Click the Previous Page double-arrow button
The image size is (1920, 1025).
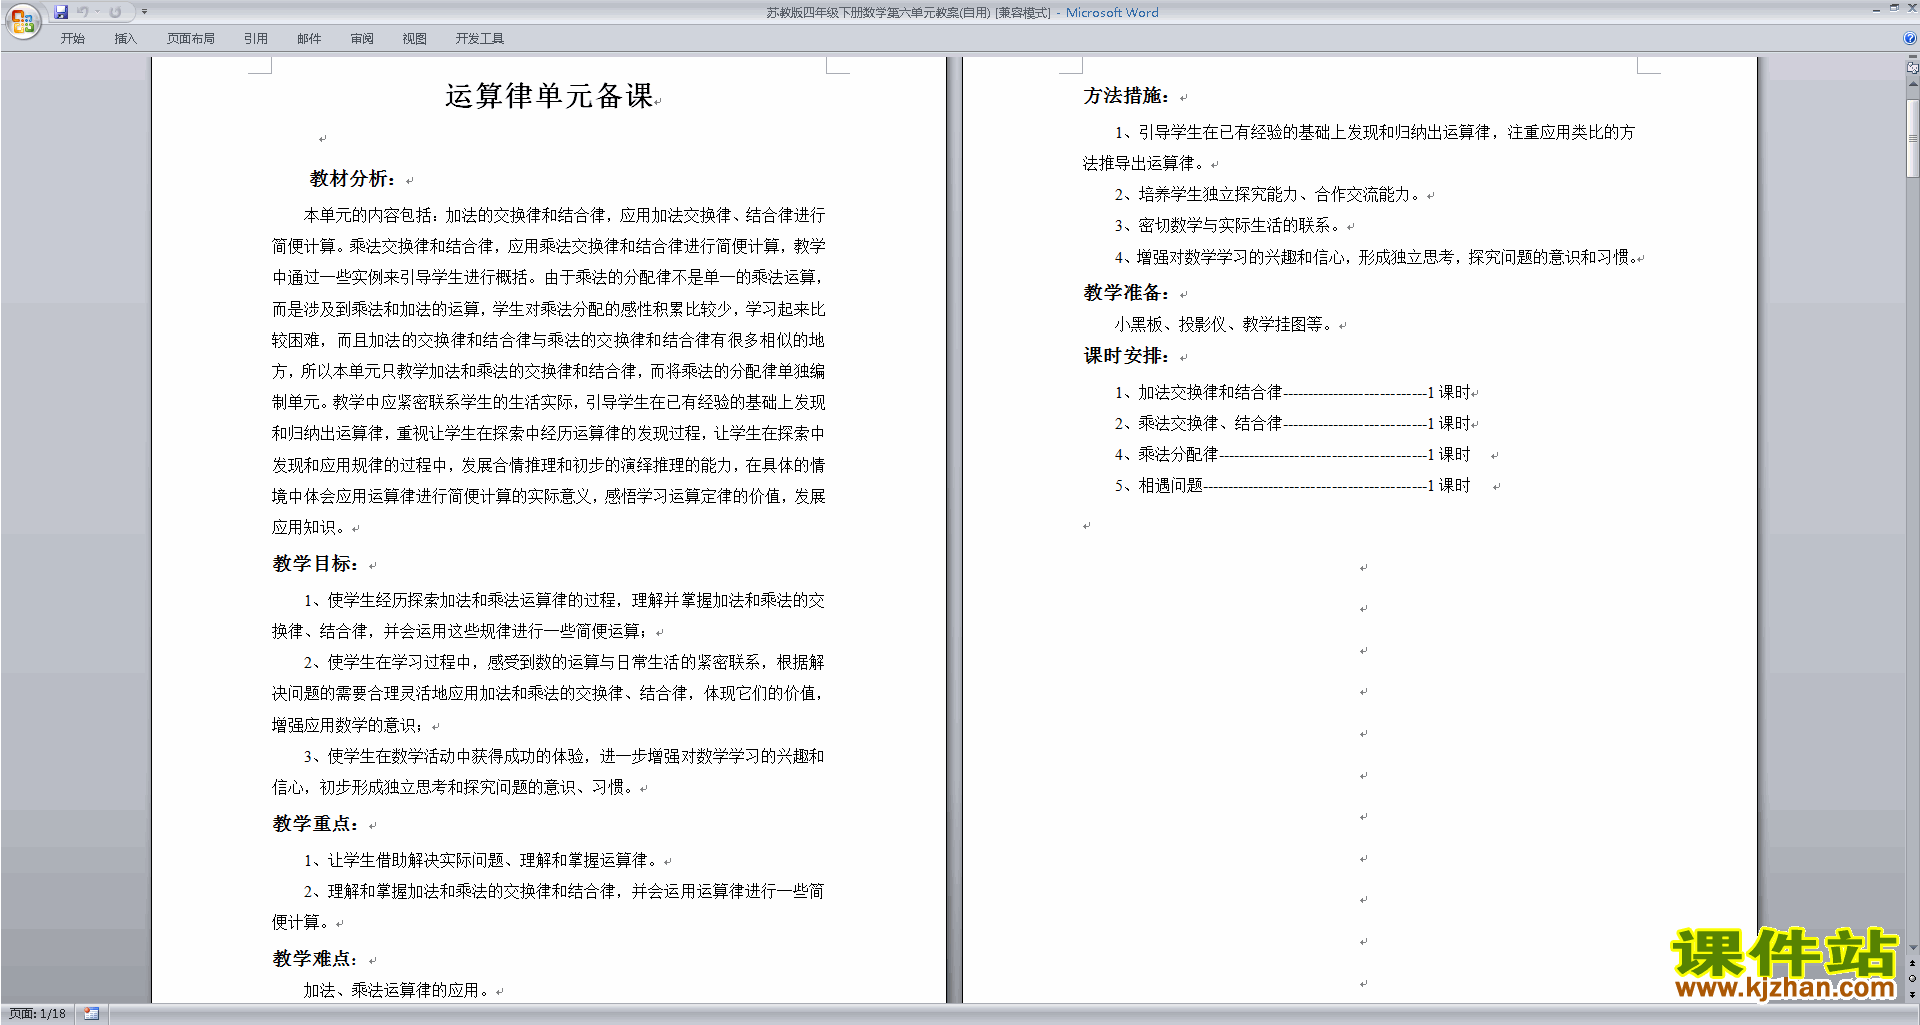tap(1913, 963)
